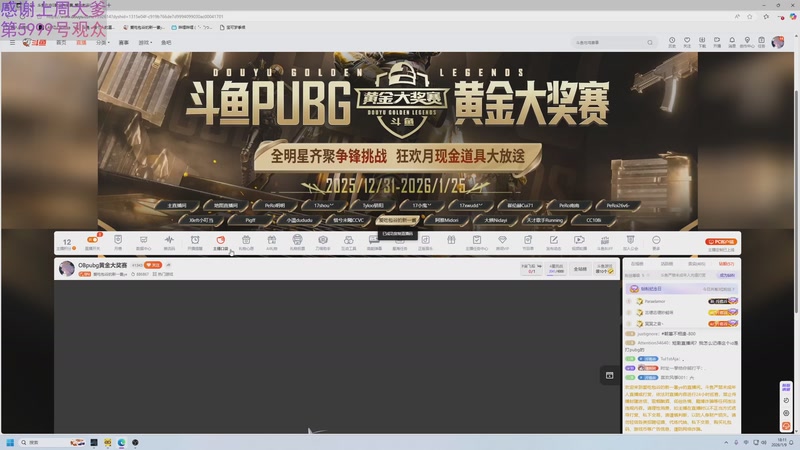Click the purple 成为钻粉 button

727,275
